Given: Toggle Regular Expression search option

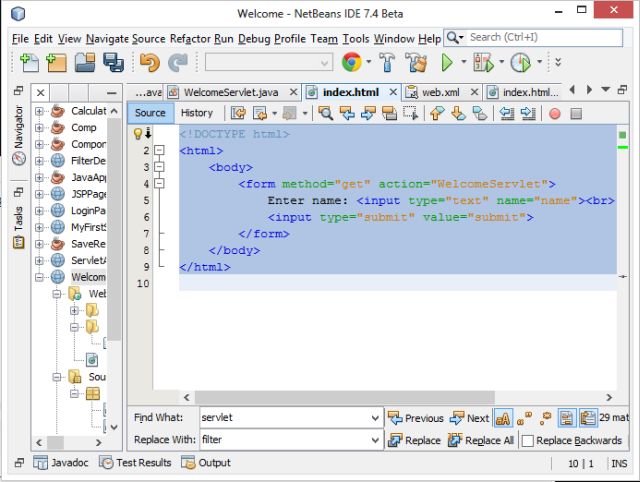Looking at the screenshot, I should coord(545,418).
